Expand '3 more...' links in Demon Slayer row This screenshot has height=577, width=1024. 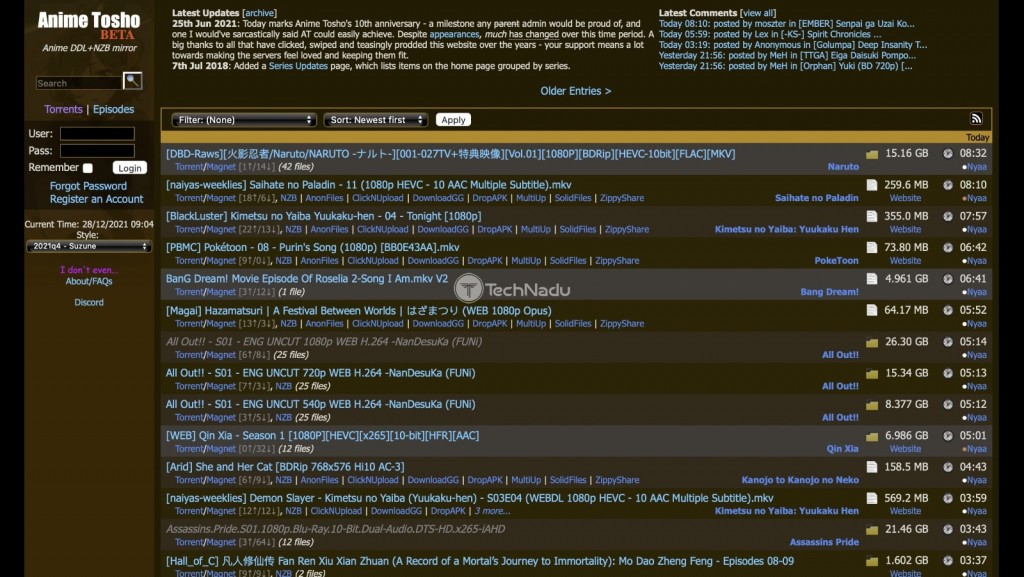[x=492, y=511]
